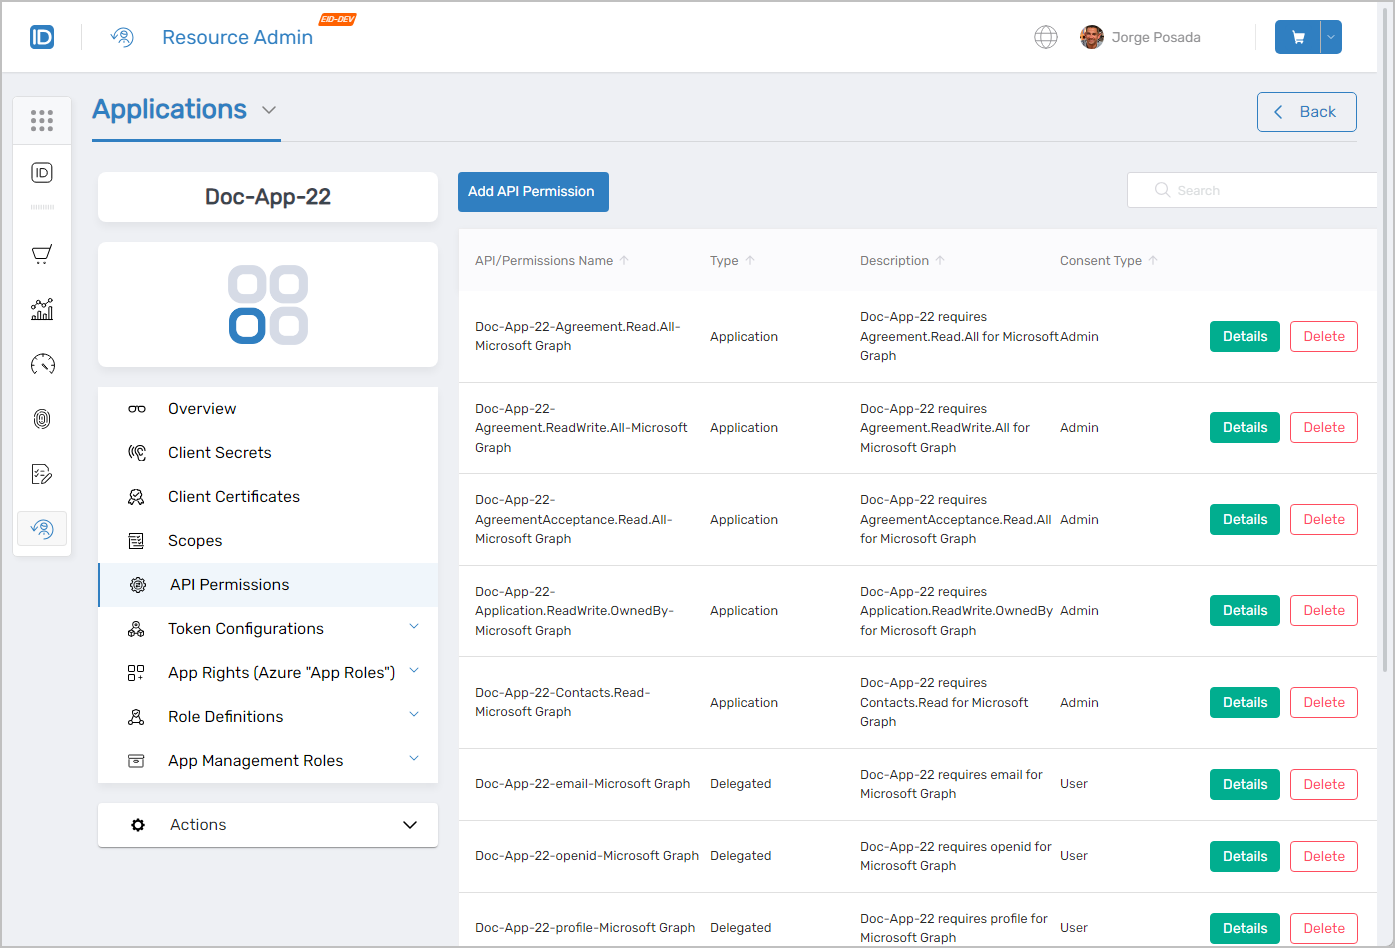Screen dimensions: 1395x948
Task: Click the globe language icon in the header
Action: coord(1045,37)
